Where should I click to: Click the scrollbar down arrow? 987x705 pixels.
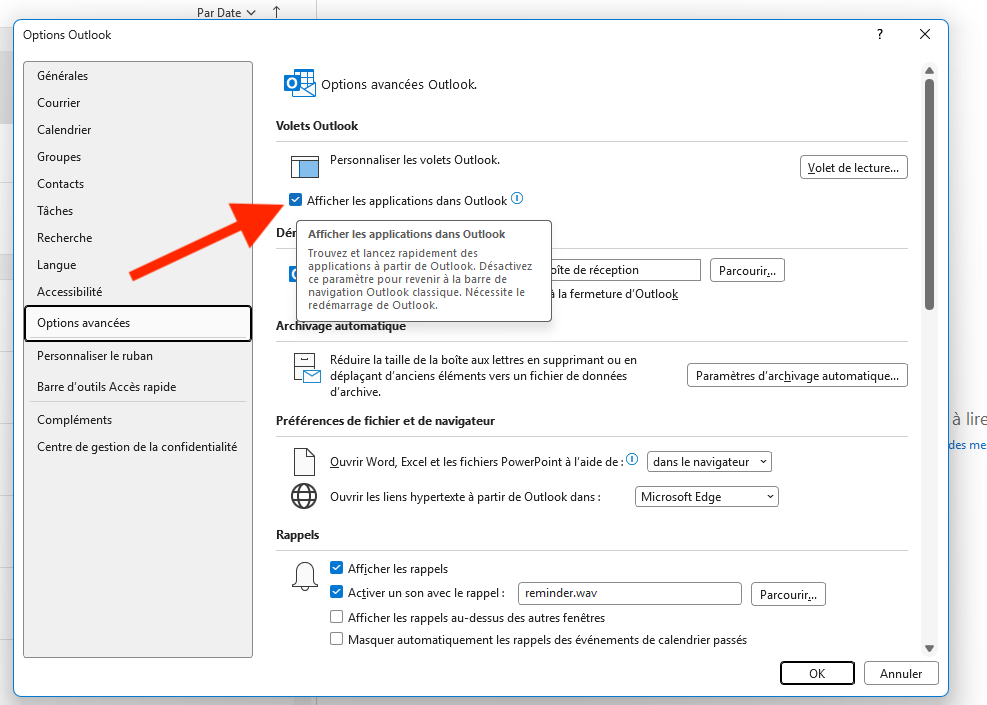929,648
